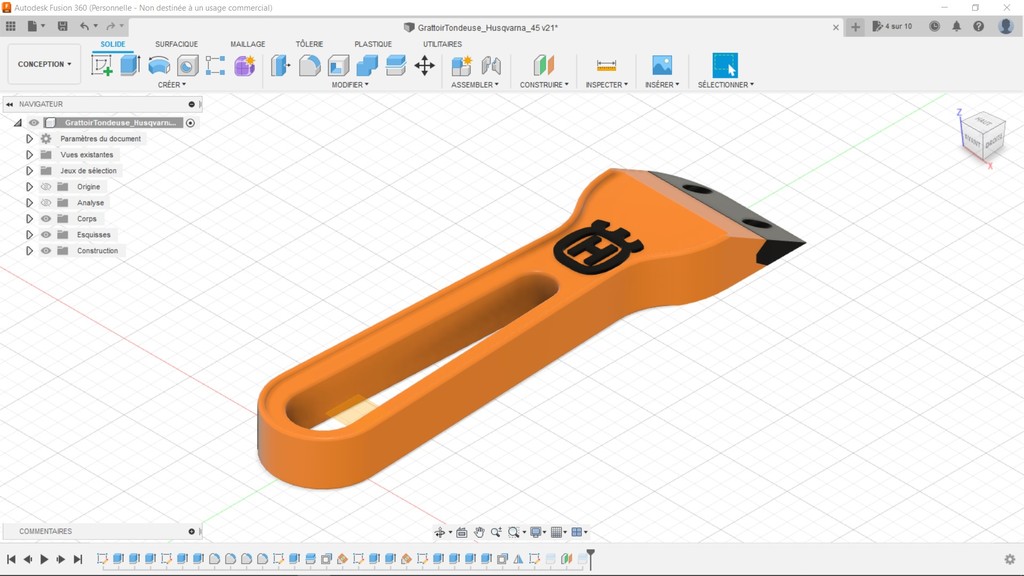
Task: Open the CONCEPTION workspace dropdown
Action: coord(44,64)
